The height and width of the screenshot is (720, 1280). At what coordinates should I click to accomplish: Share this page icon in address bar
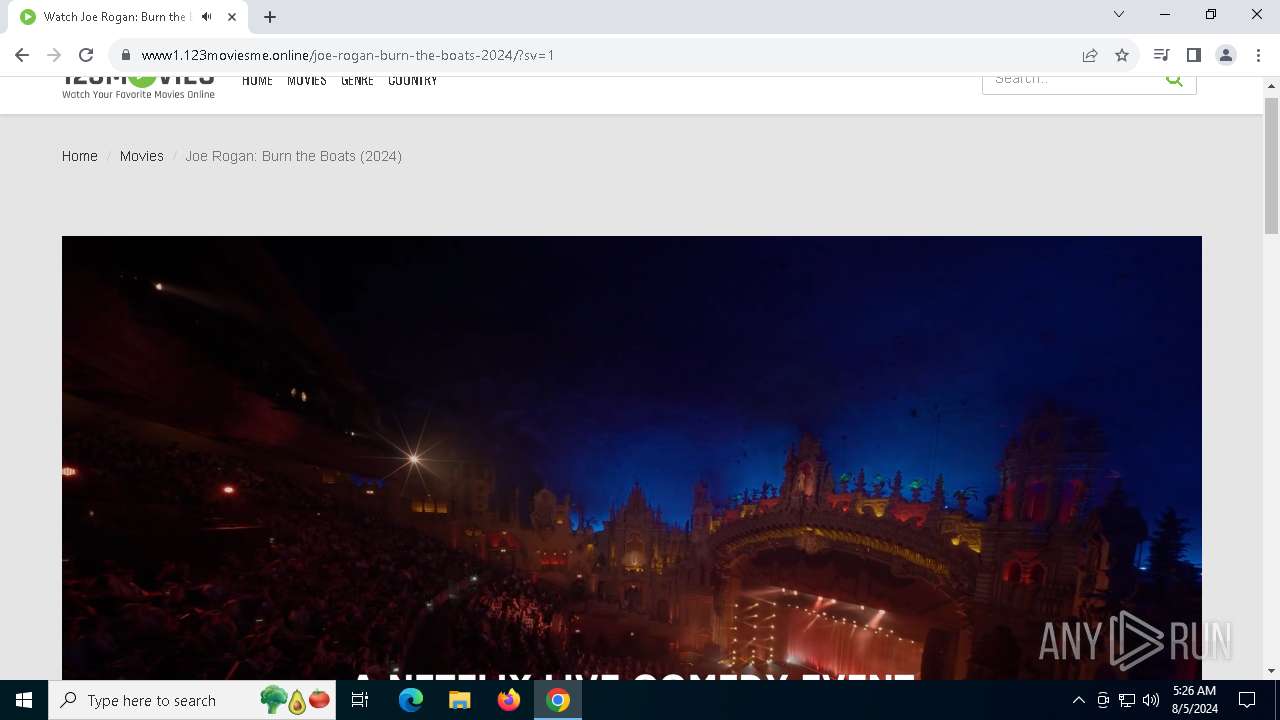click(x=1090, y=55)
